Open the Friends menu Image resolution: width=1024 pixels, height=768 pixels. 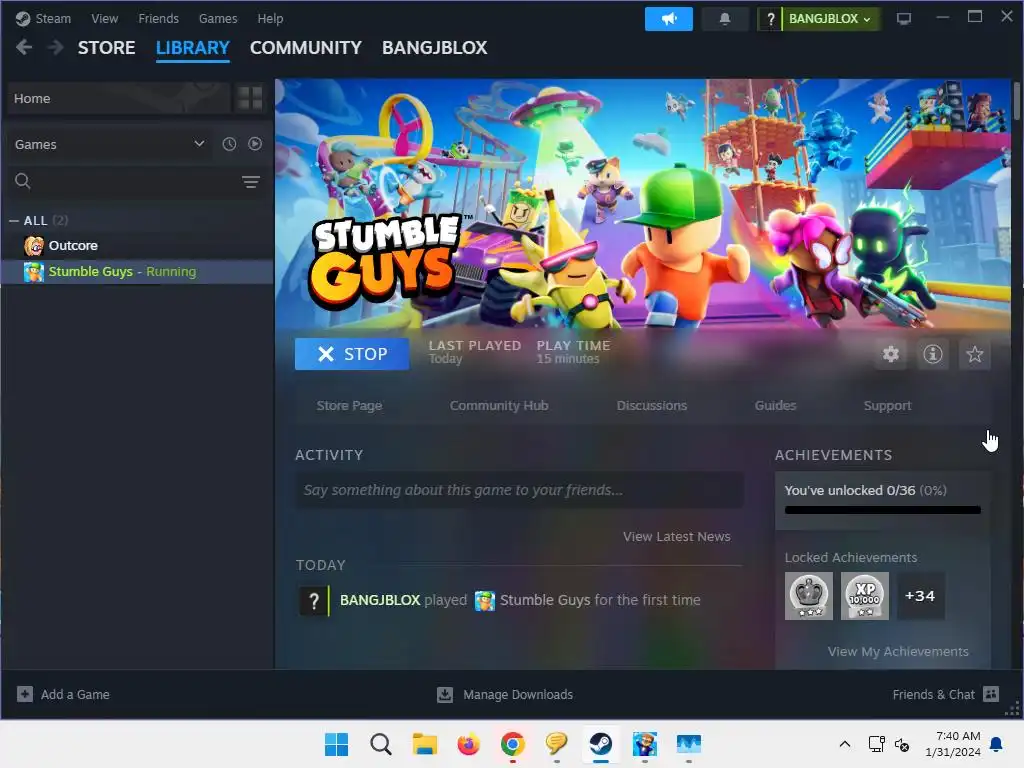[158, 18]
